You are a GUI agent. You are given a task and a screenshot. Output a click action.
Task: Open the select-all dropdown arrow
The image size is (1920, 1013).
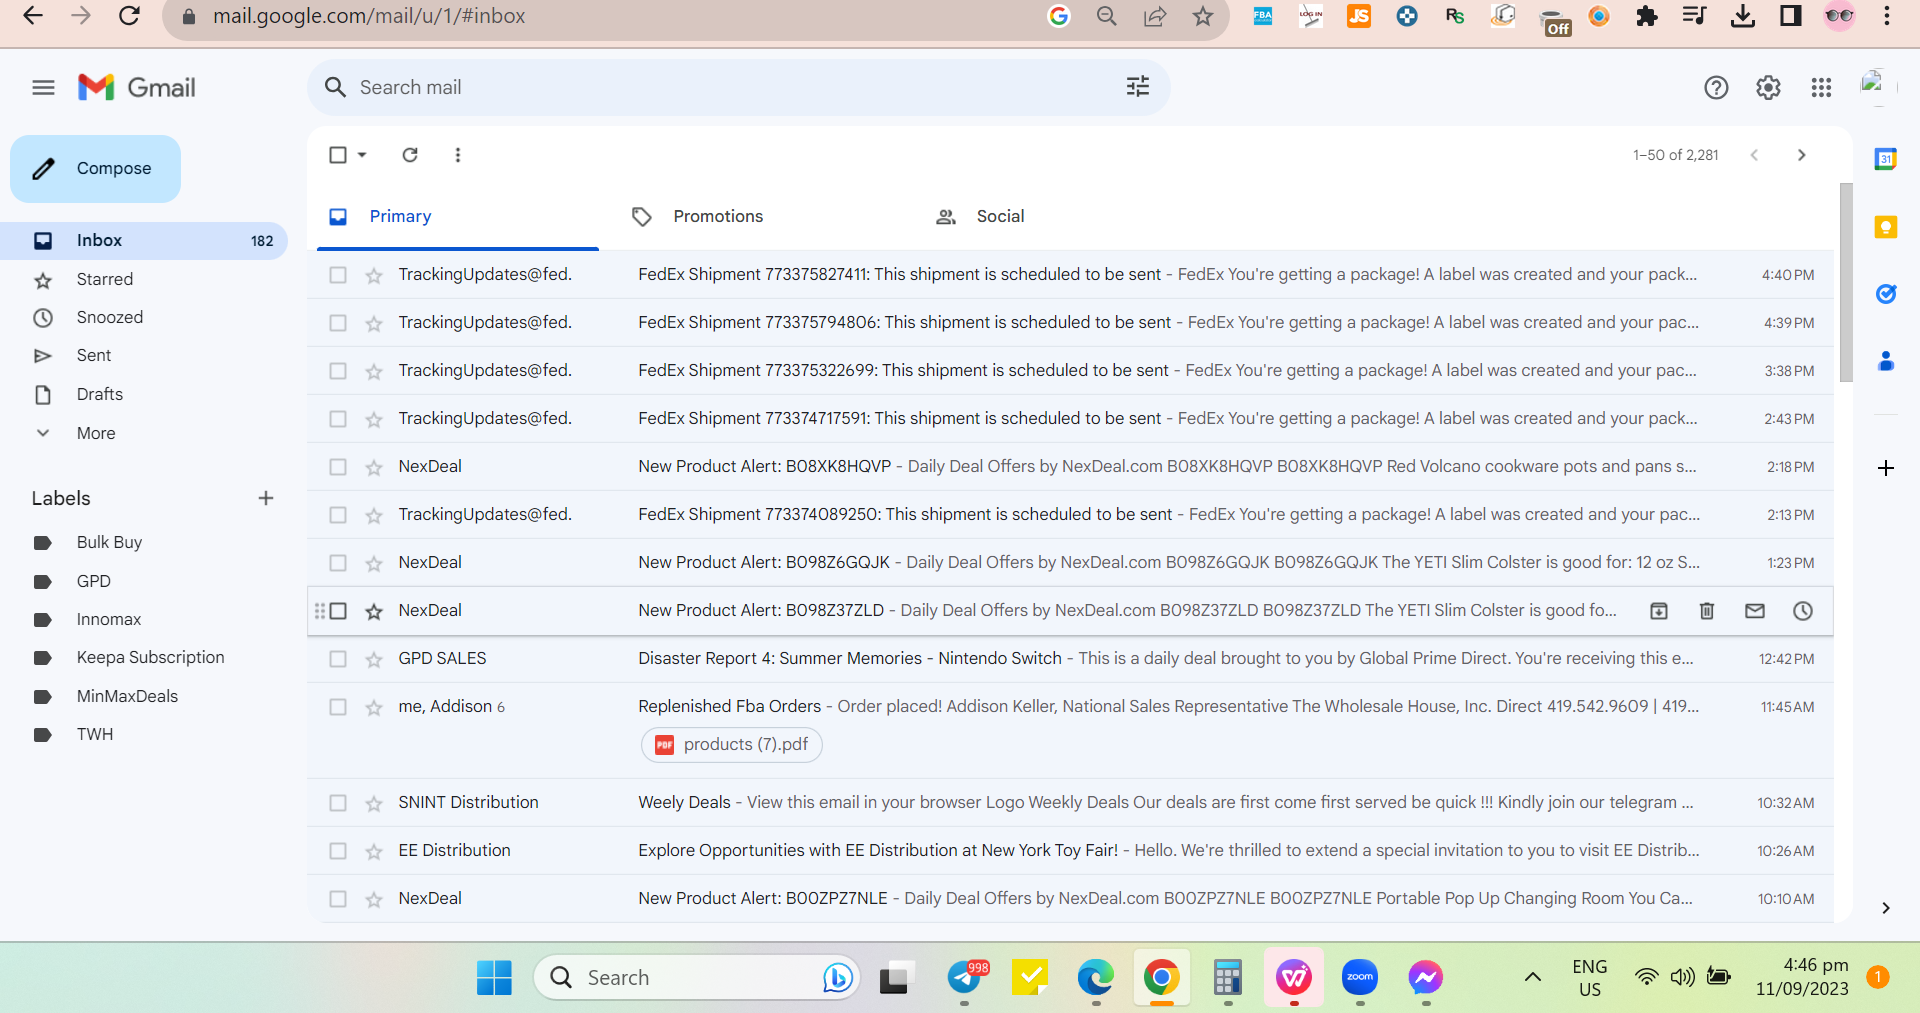point(362,155)
